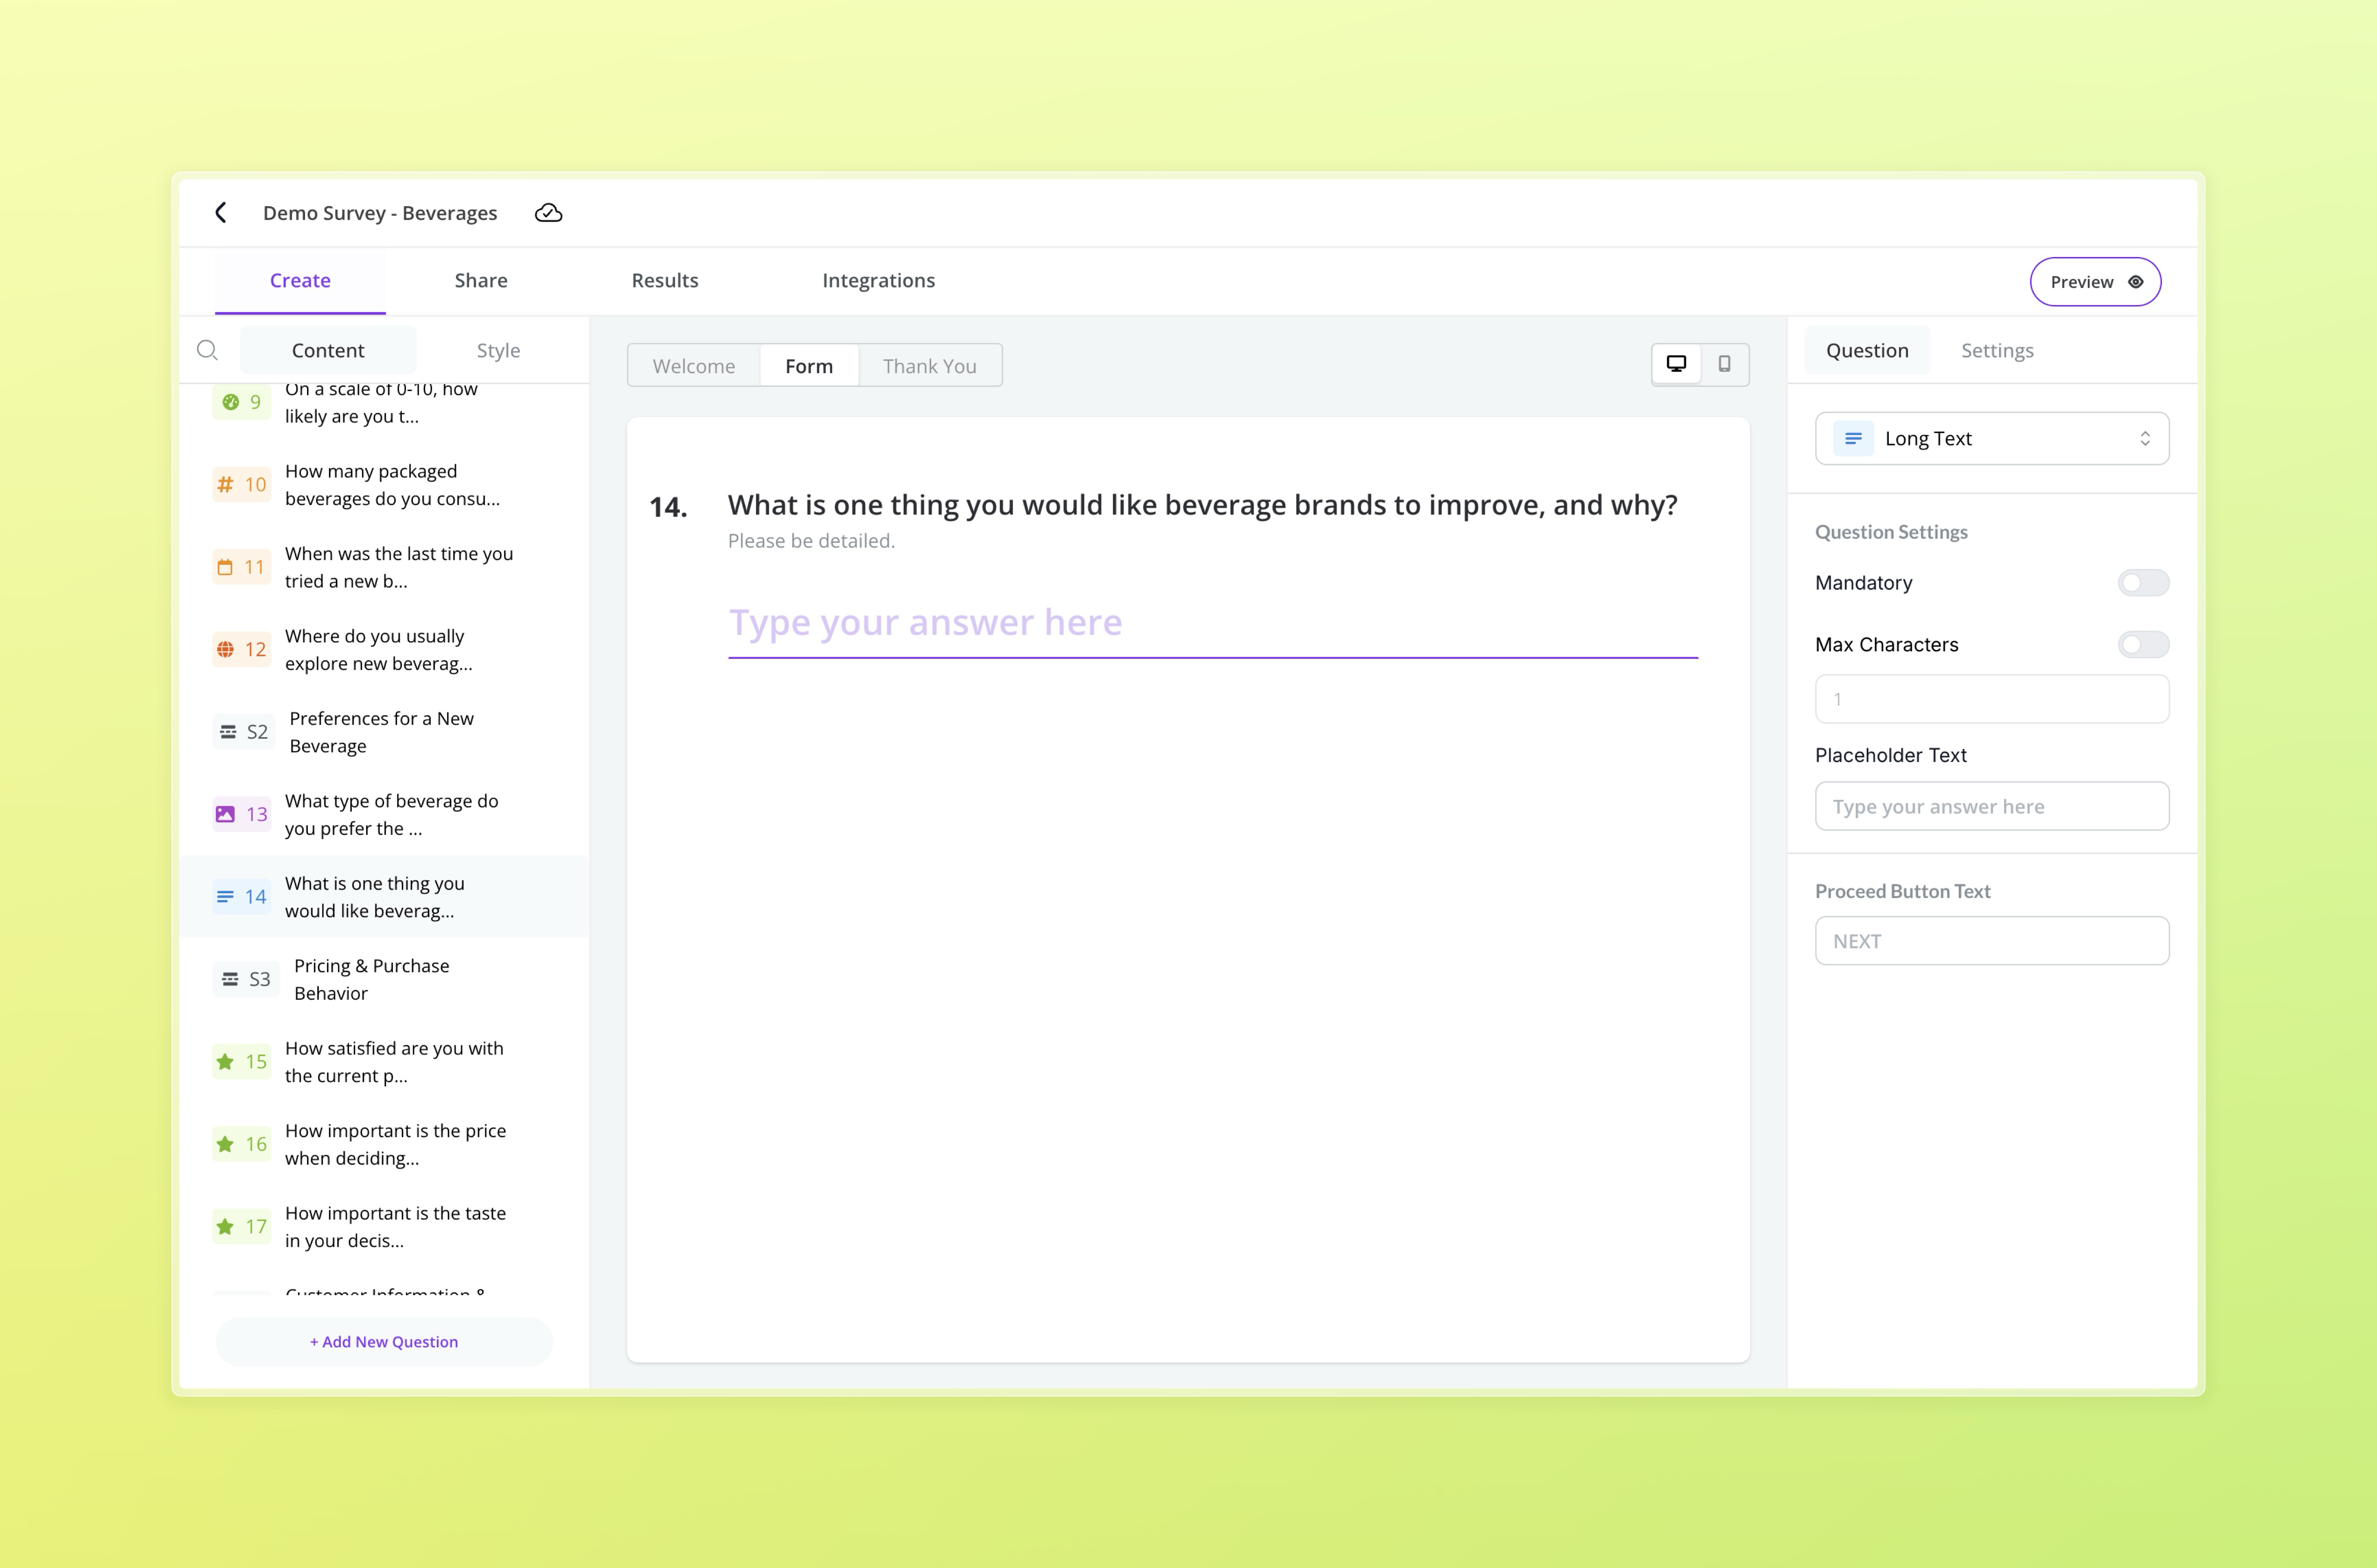Click the question 14 title text
The image size is (2377, 1568).
[1202, 505]
